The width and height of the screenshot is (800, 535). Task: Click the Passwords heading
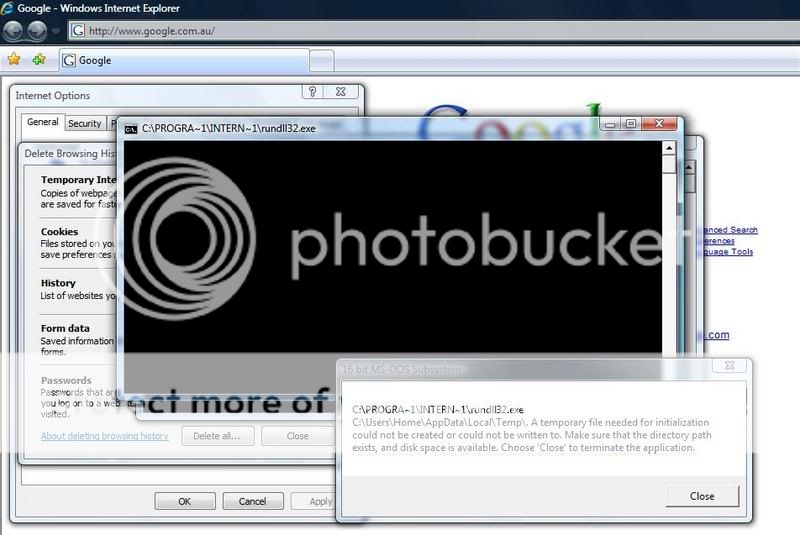pos(66,380)
